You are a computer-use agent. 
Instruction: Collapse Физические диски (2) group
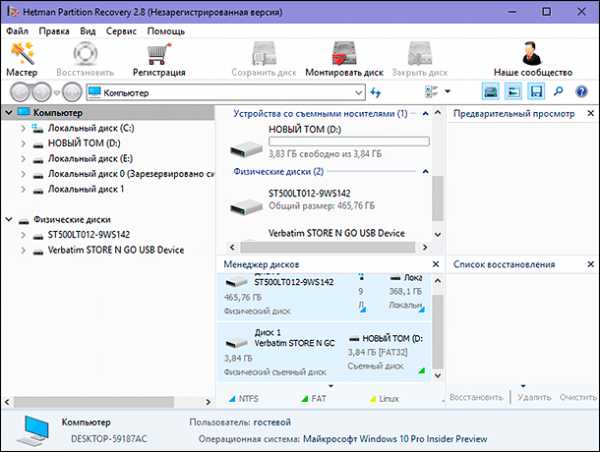425,171
